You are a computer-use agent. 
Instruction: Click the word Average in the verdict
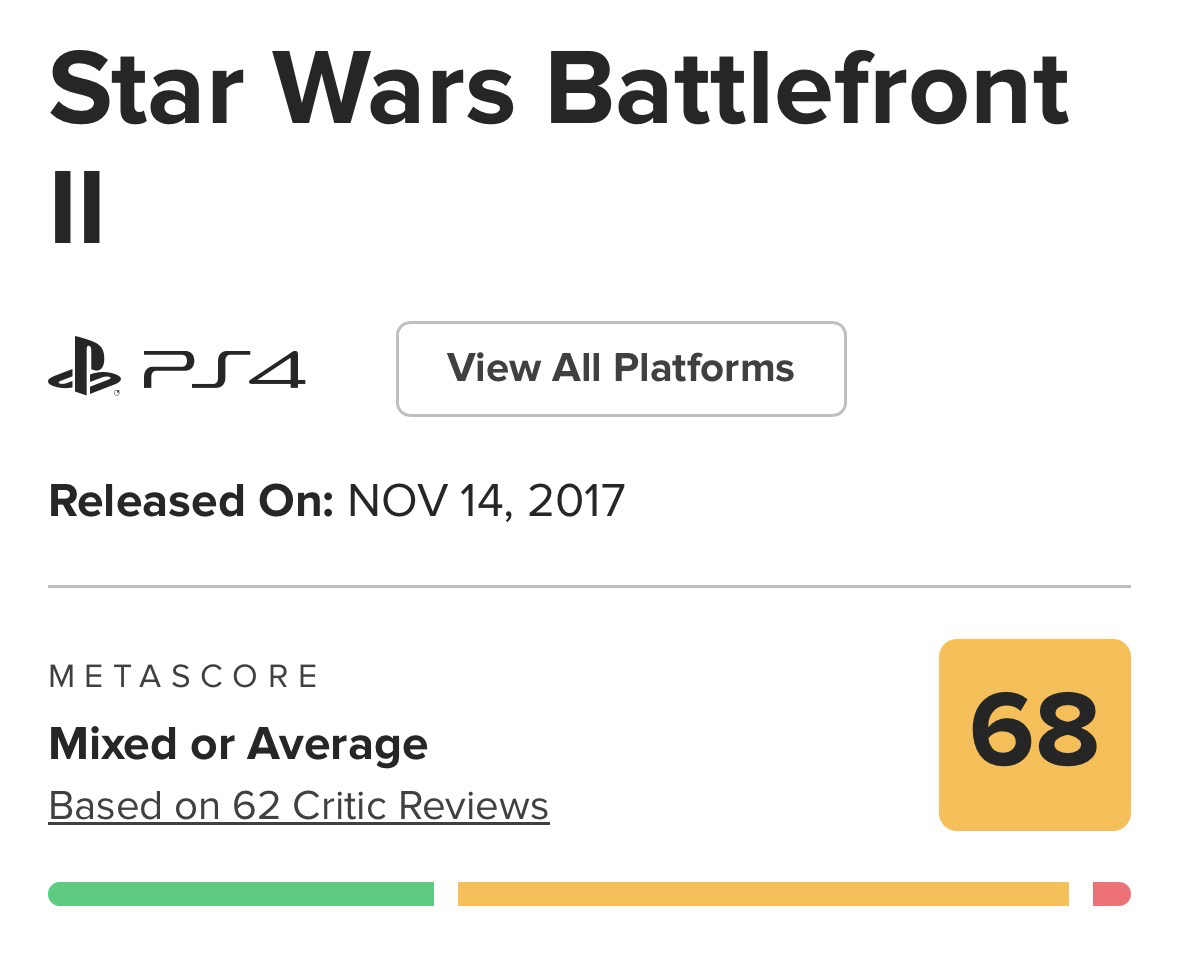[337, 744]
